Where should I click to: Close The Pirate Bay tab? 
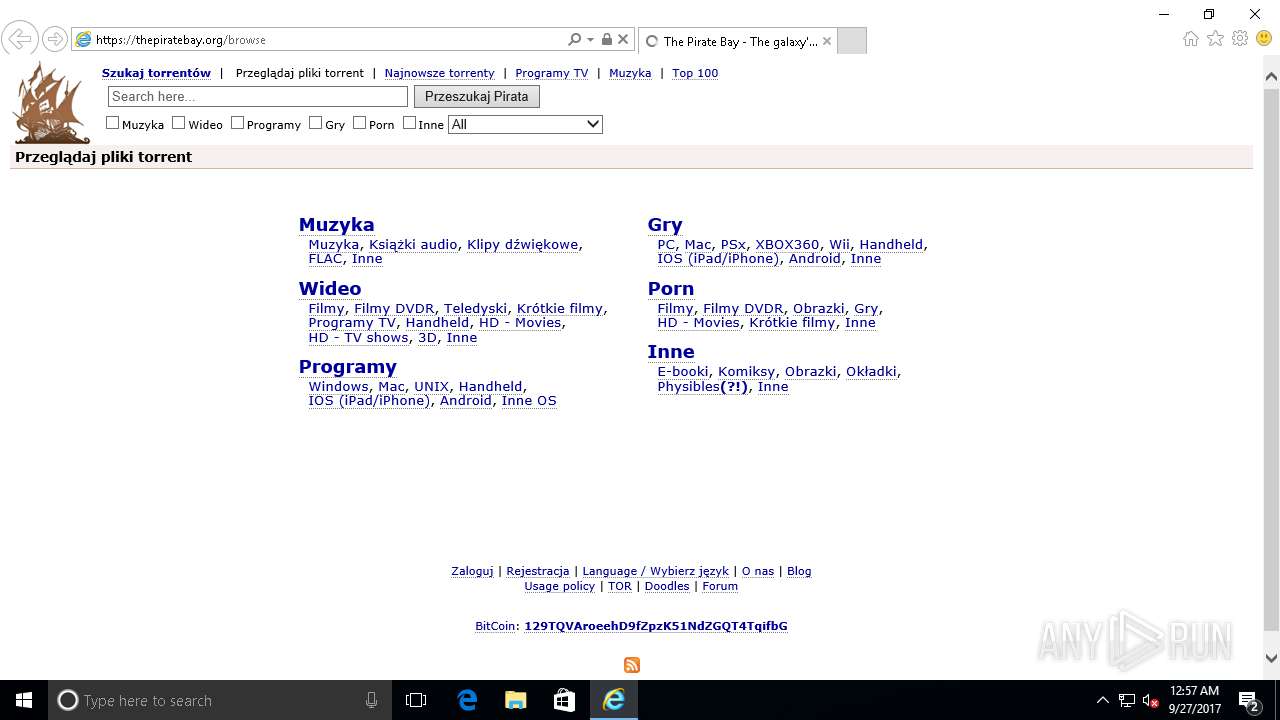point(827,41)
